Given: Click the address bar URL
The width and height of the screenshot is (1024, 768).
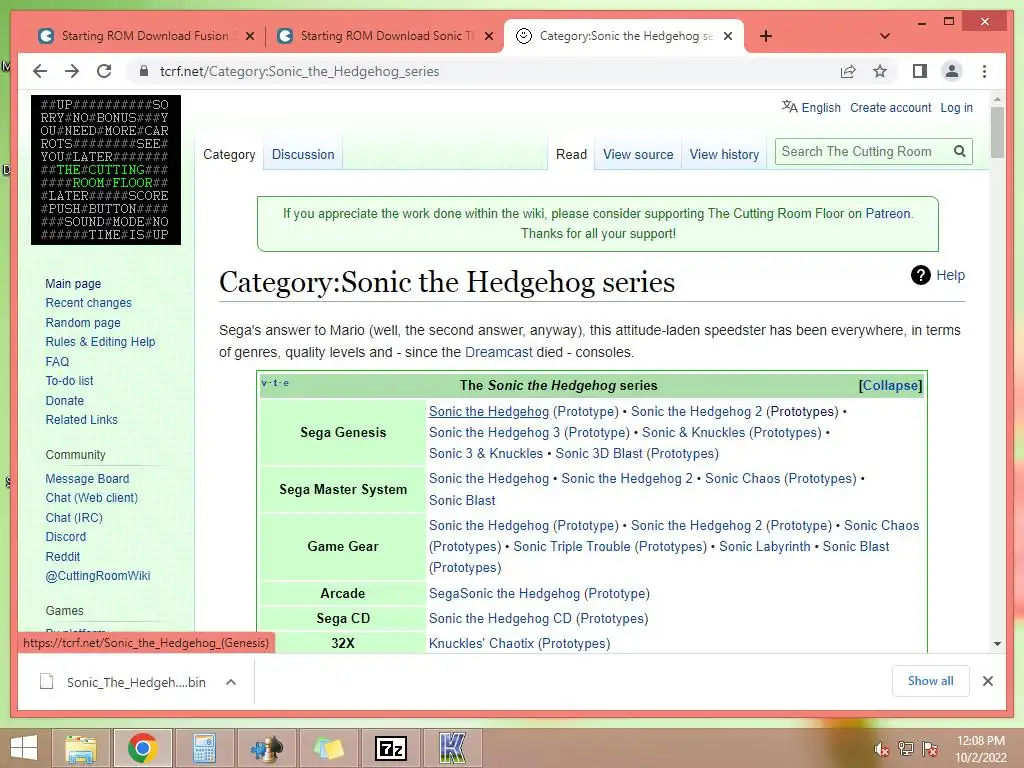Looking at the screenshot, I should pos(299,71).
